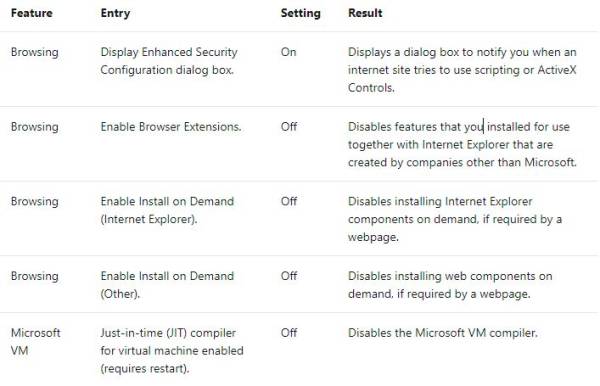Select Enable Install on Demand (Other) entry
The image size is (600, 386).
[167, 285]
